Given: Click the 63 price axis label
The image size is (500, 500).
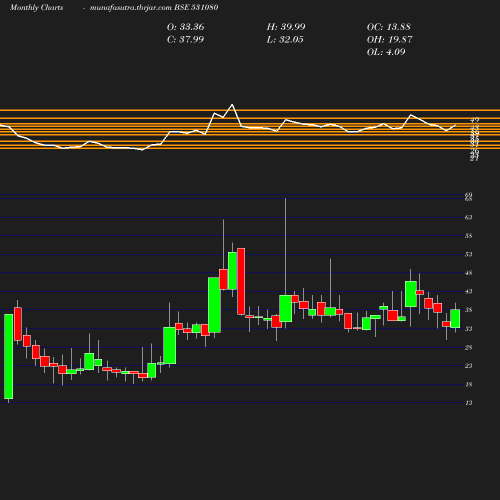Looking at the screenshot, I should click(x=469, y=217).
